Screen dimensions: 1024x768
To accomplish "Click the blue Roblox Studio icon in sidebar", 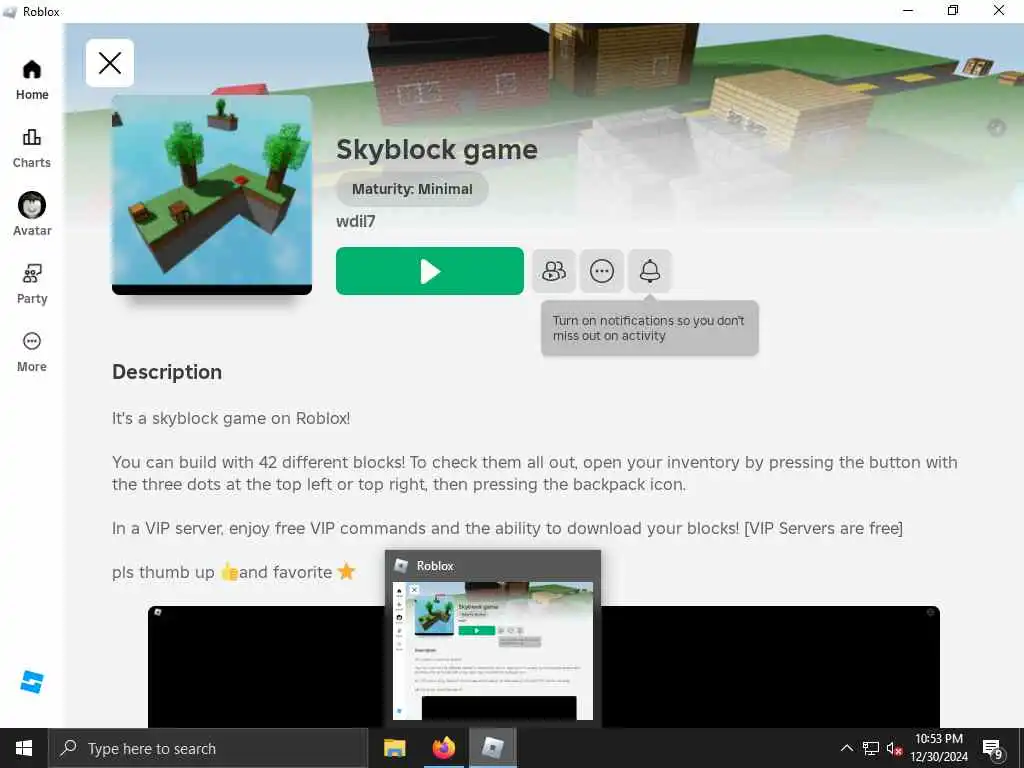I will 31,682.
